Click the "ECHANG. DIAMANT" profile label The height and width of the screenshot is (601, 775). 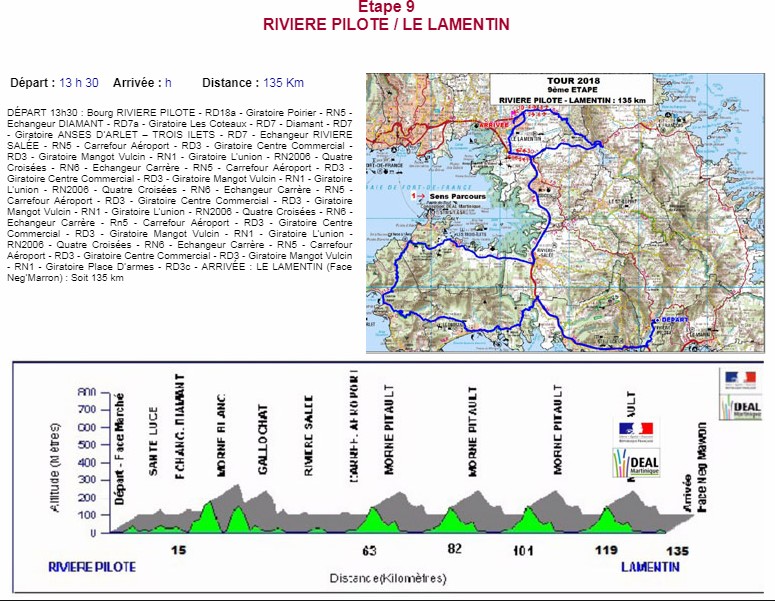pos(180,426)
